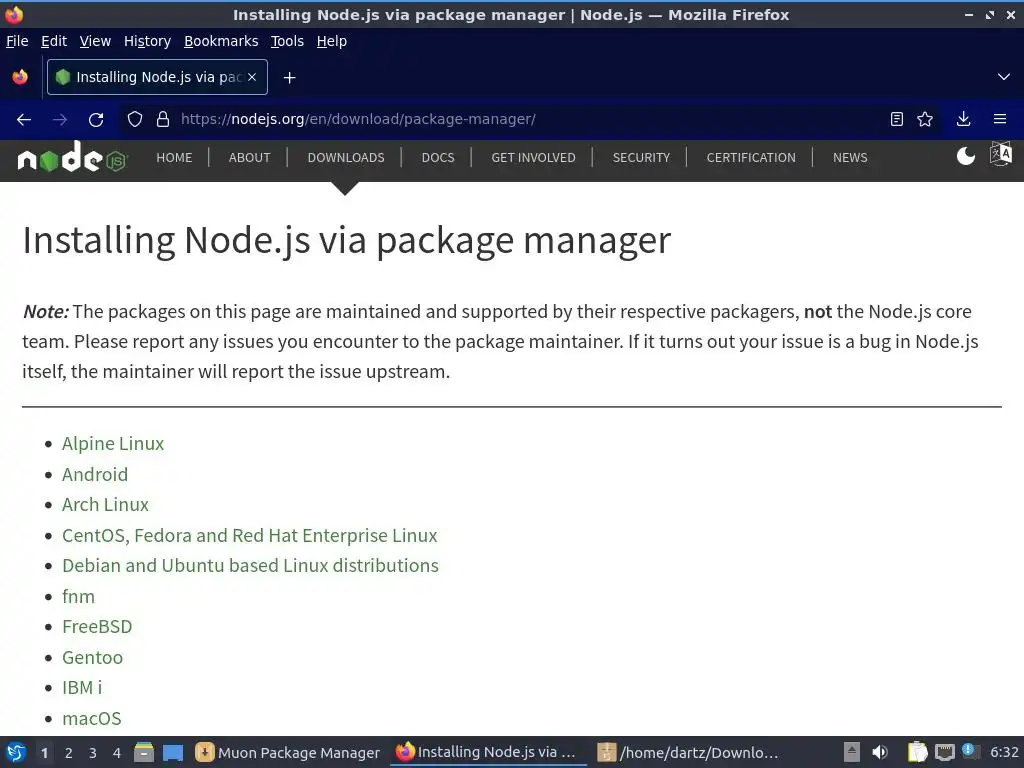Image resolution: width=1024 pixels, height=768 pixels.
Task: Click the removable media eject tray icon
Action: tap(851, 752)
